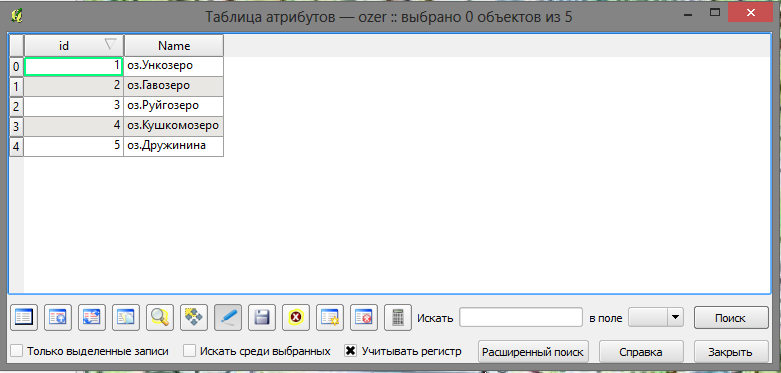Click the Unselect all icon
The image size is (781, 373).
click(x=23, y=317)
